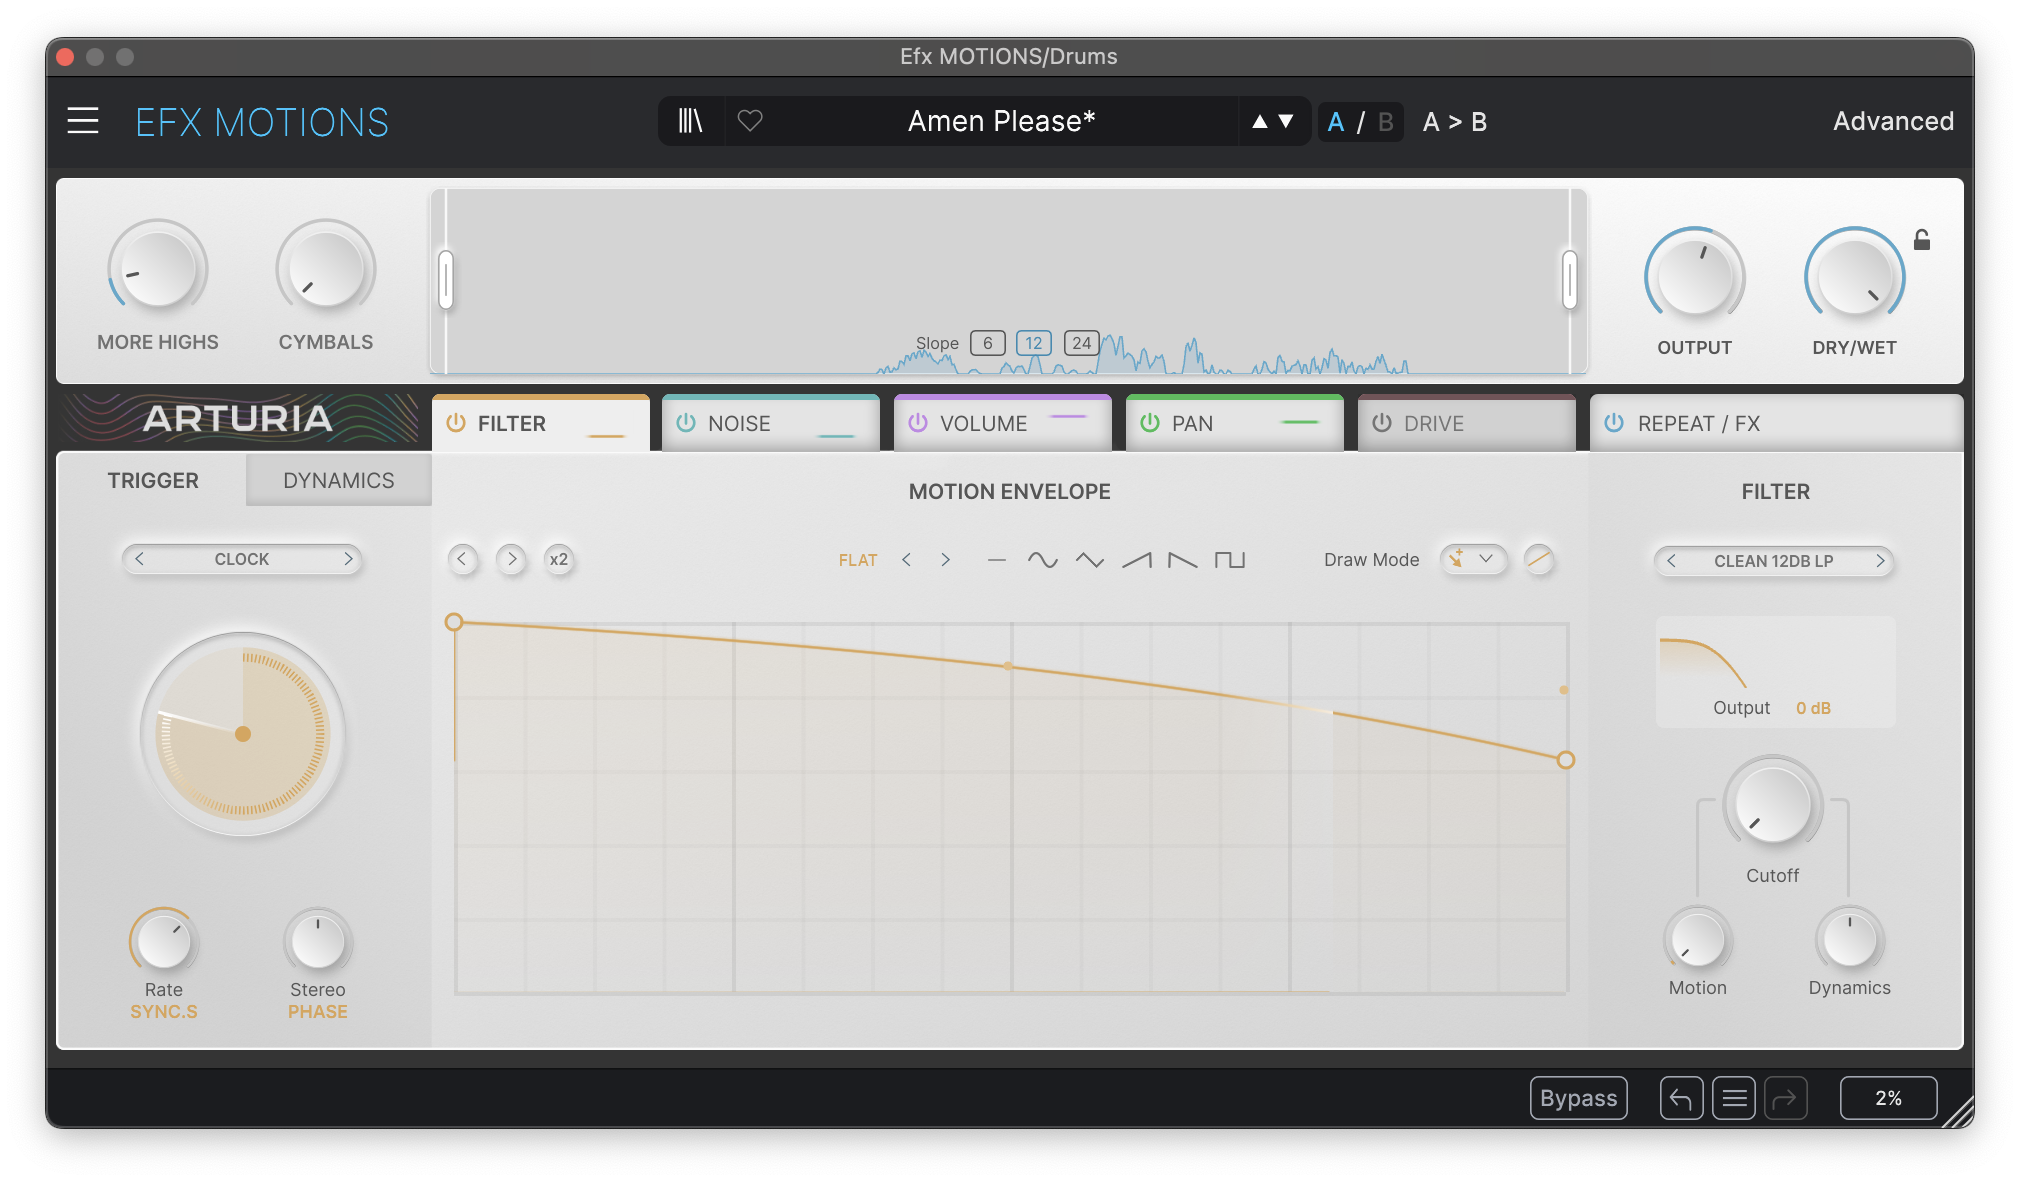Apply the ramp-up envelope shape
The width and height of the screenshot is (2020, 1182).
[x=1135, y=559]
